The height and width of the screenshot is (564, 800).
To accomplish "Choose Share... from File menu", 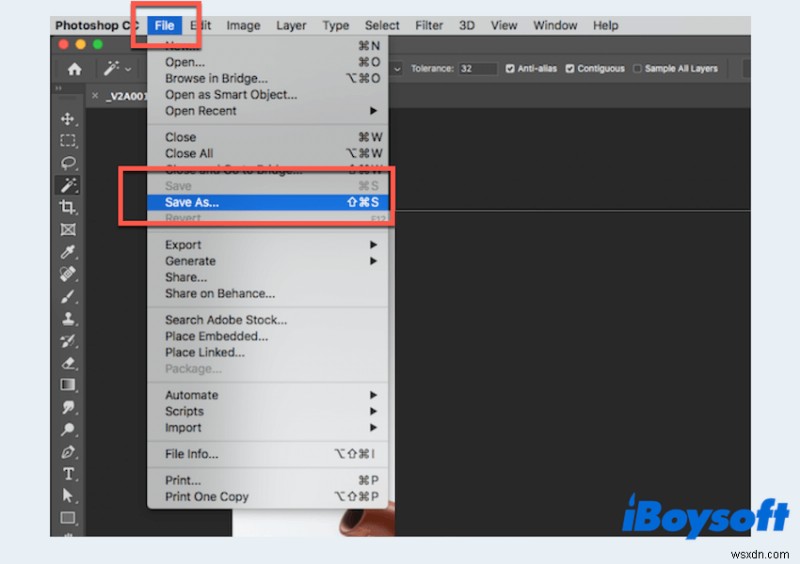I will click(x=268, y=277).
